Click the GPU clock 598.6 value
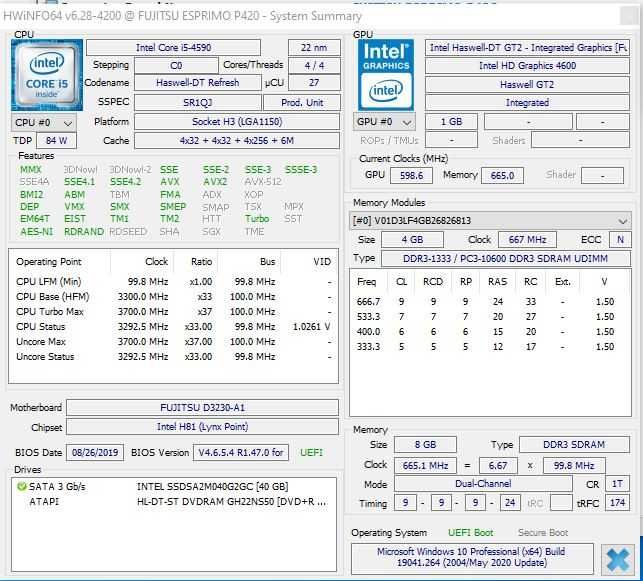This screenshot has height=581, width=643. 411,175
